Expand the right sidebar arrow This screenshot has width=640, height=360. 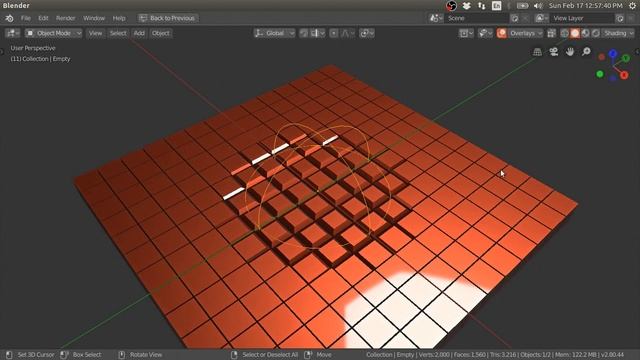coord(638,52)
